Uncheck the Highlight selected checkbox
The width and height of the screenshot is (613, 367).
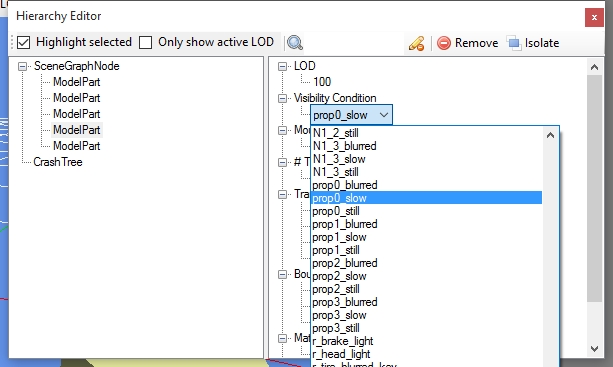pos(23,42)
